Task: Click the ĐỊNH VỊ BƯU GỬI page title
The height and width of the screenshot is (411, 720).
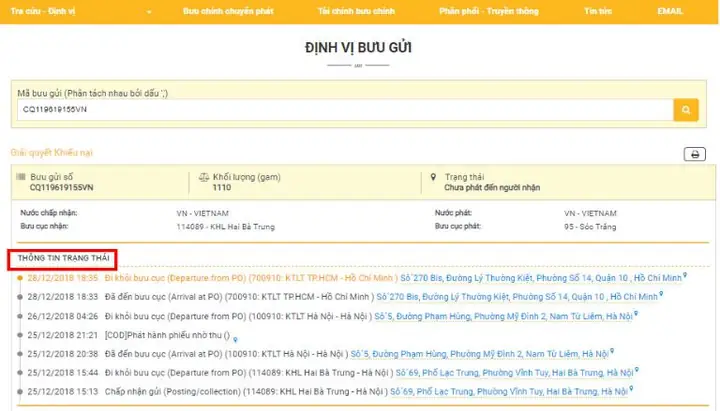Action: pos(358,47)
